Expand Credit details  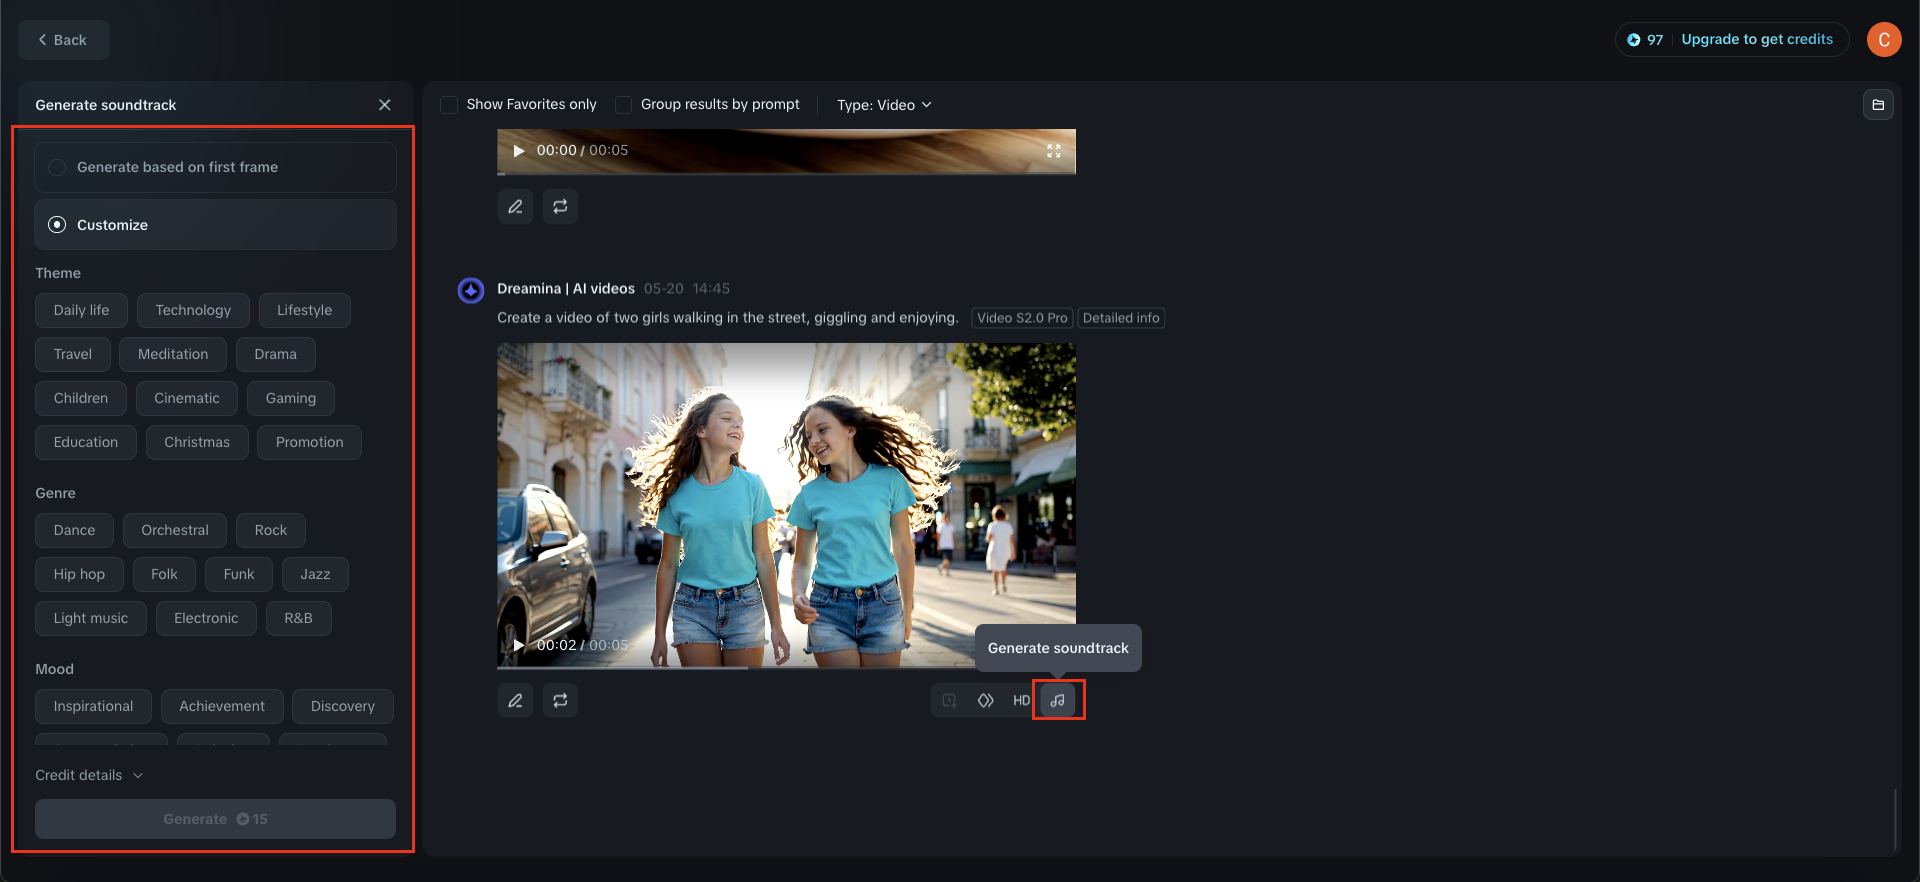[x=89, y=775]
